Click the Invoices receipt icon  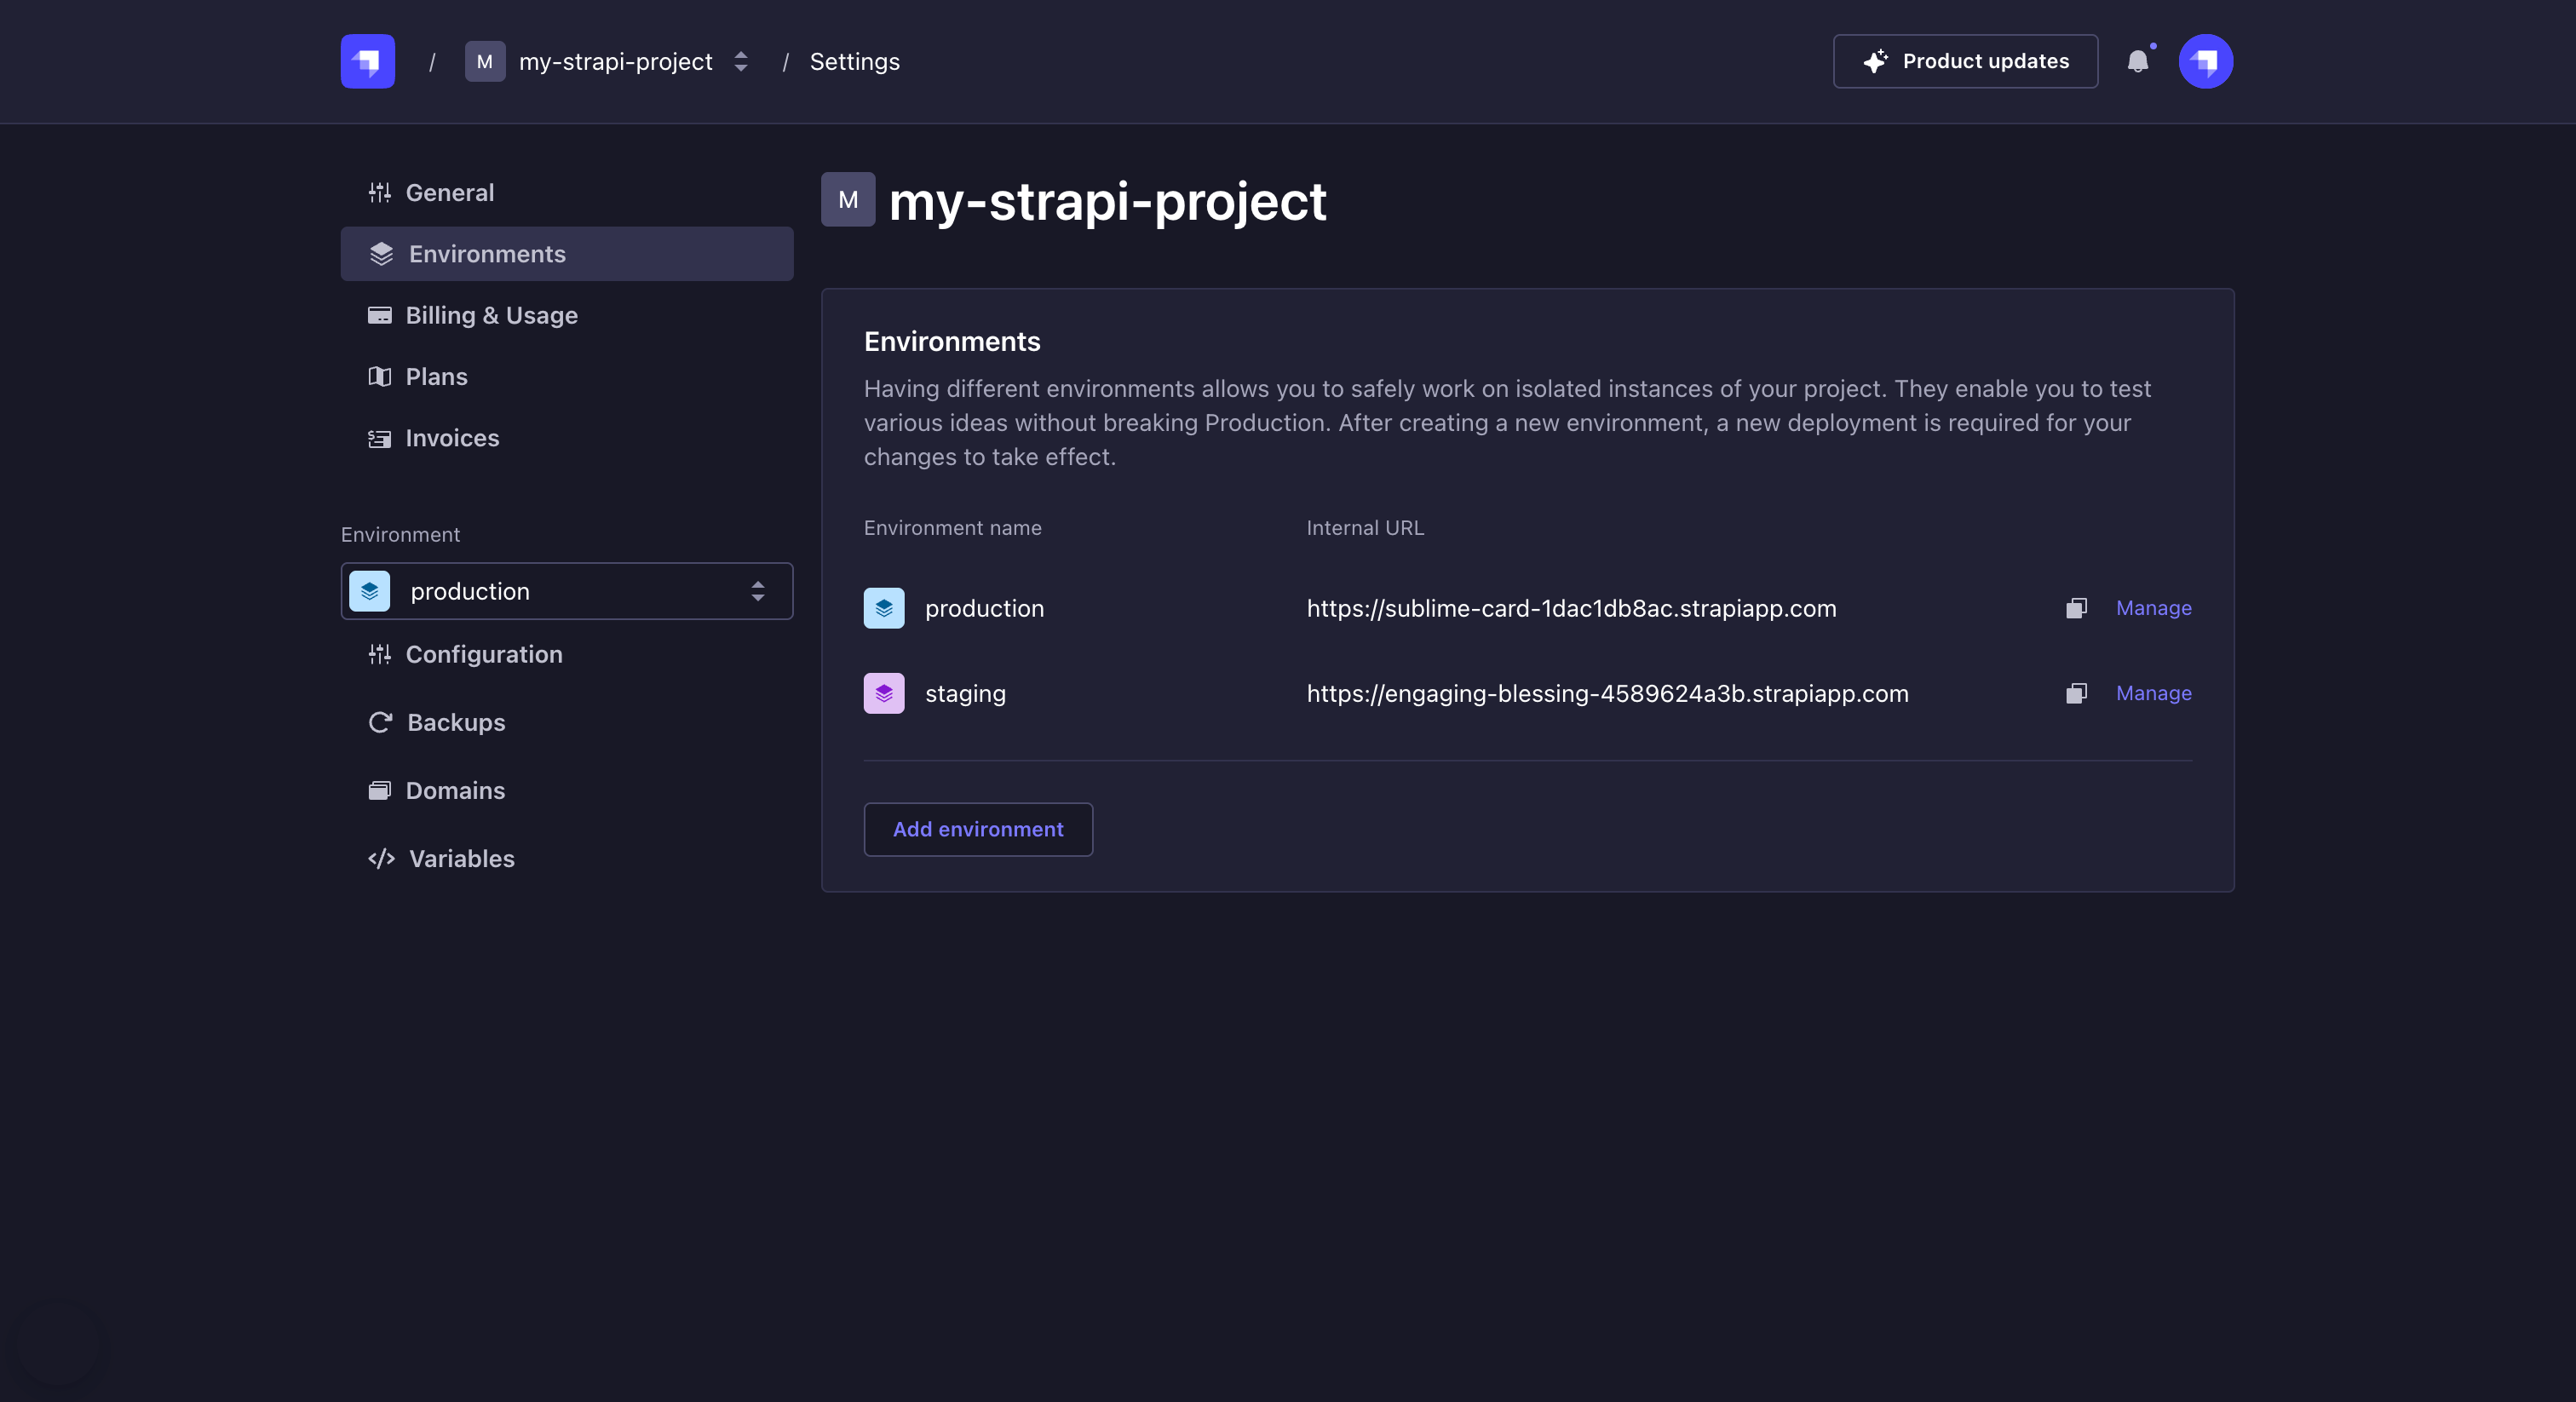coord(380,438)
